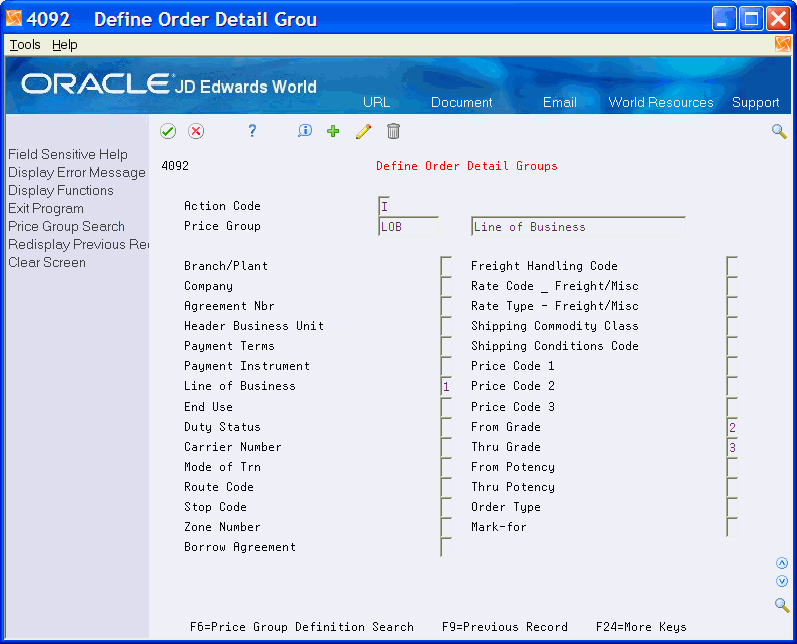797x644 pixels.
Task: Click the Borrow Agreement sequence field
Action: [x=446, y=547]
